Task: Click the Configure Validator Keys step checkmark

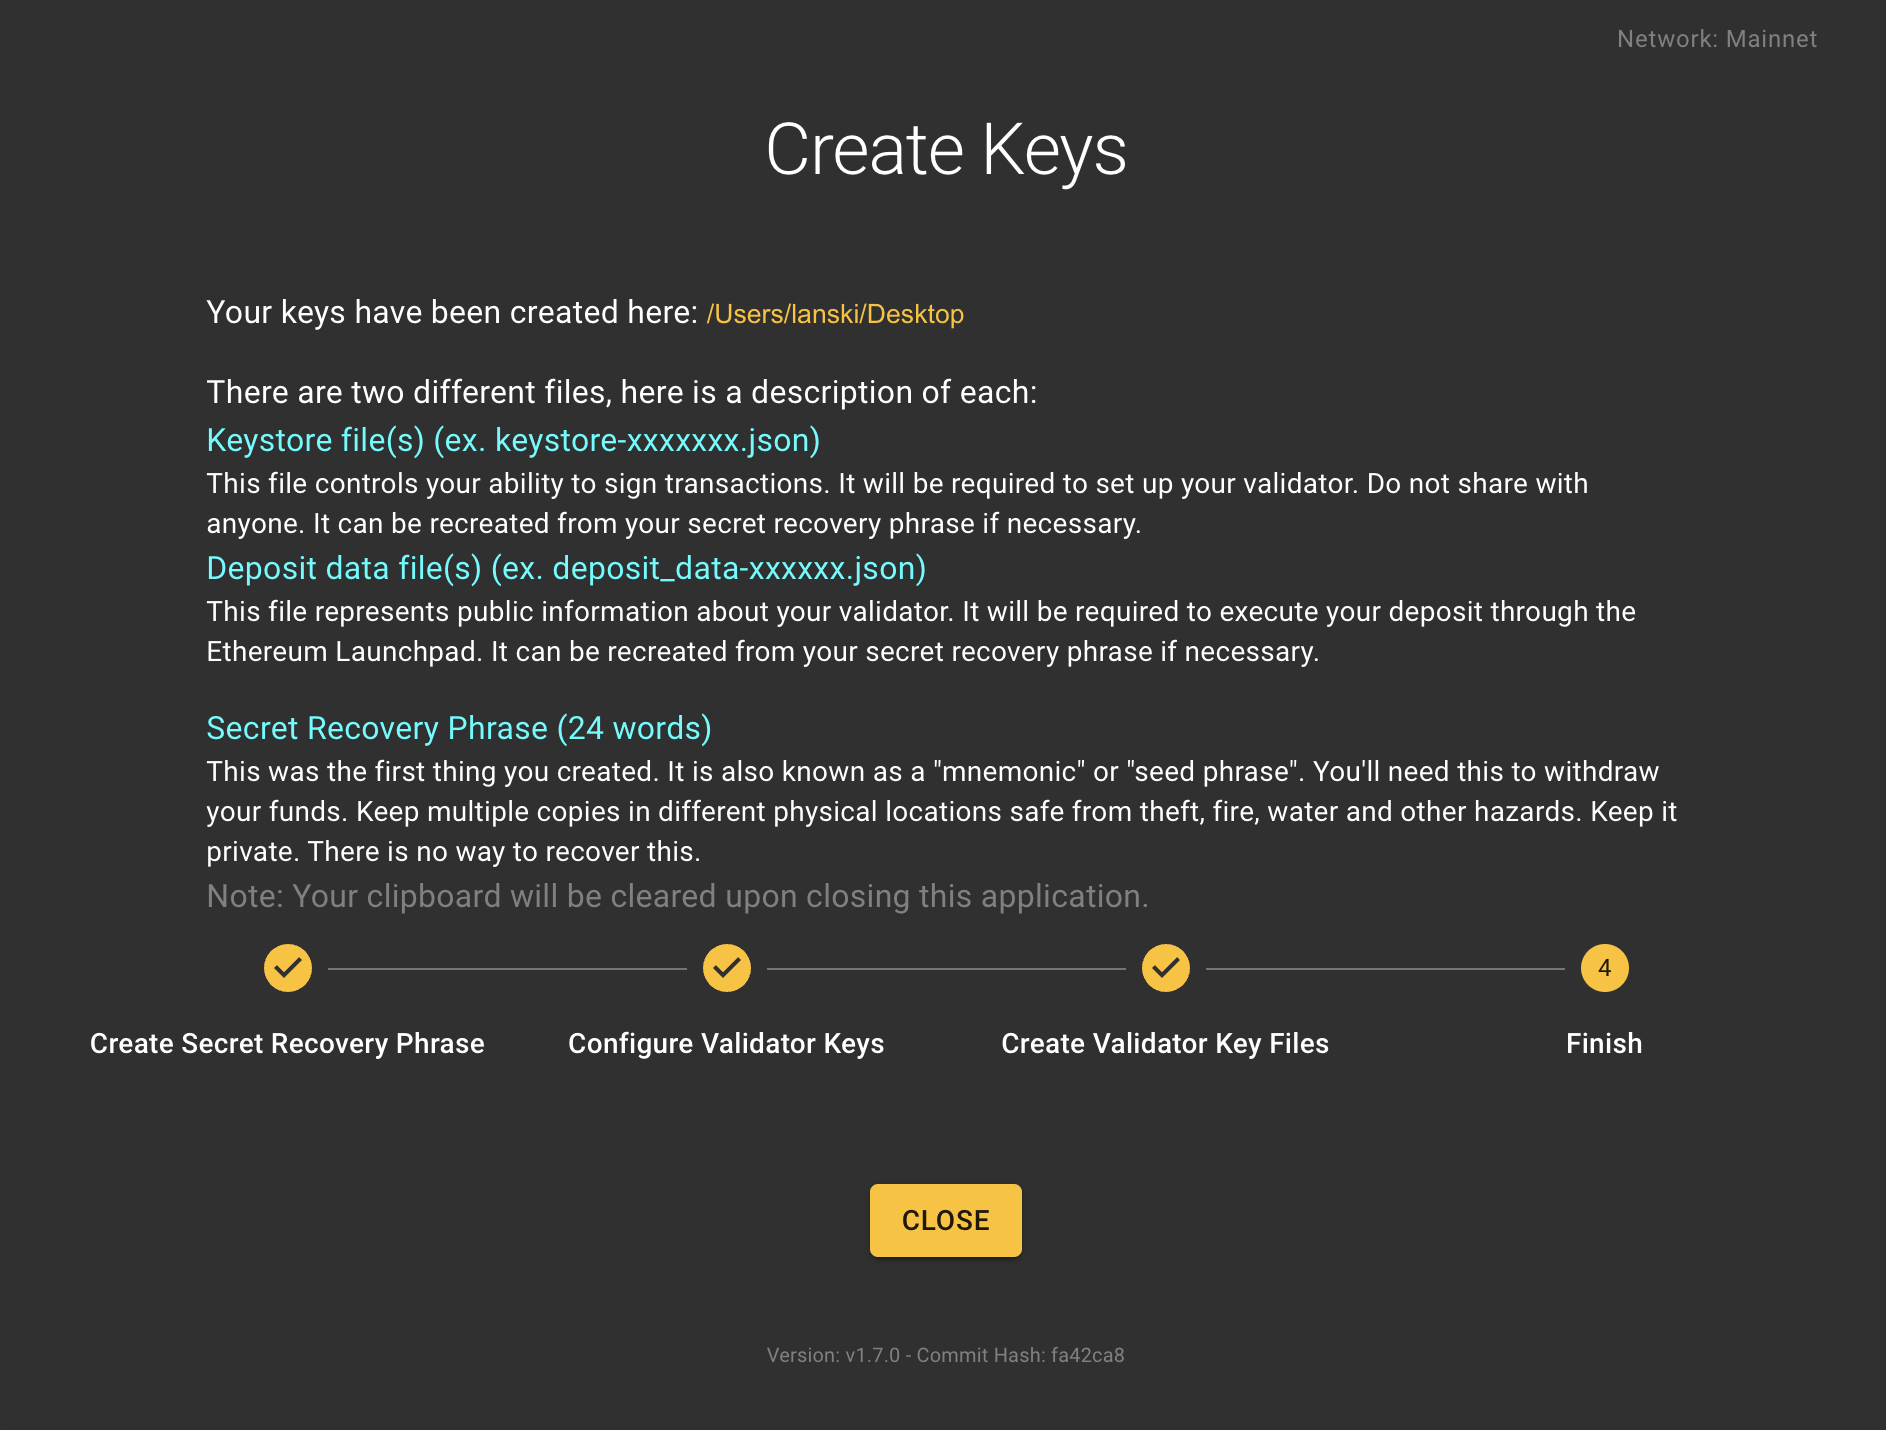Action: (x=727, y=968)
